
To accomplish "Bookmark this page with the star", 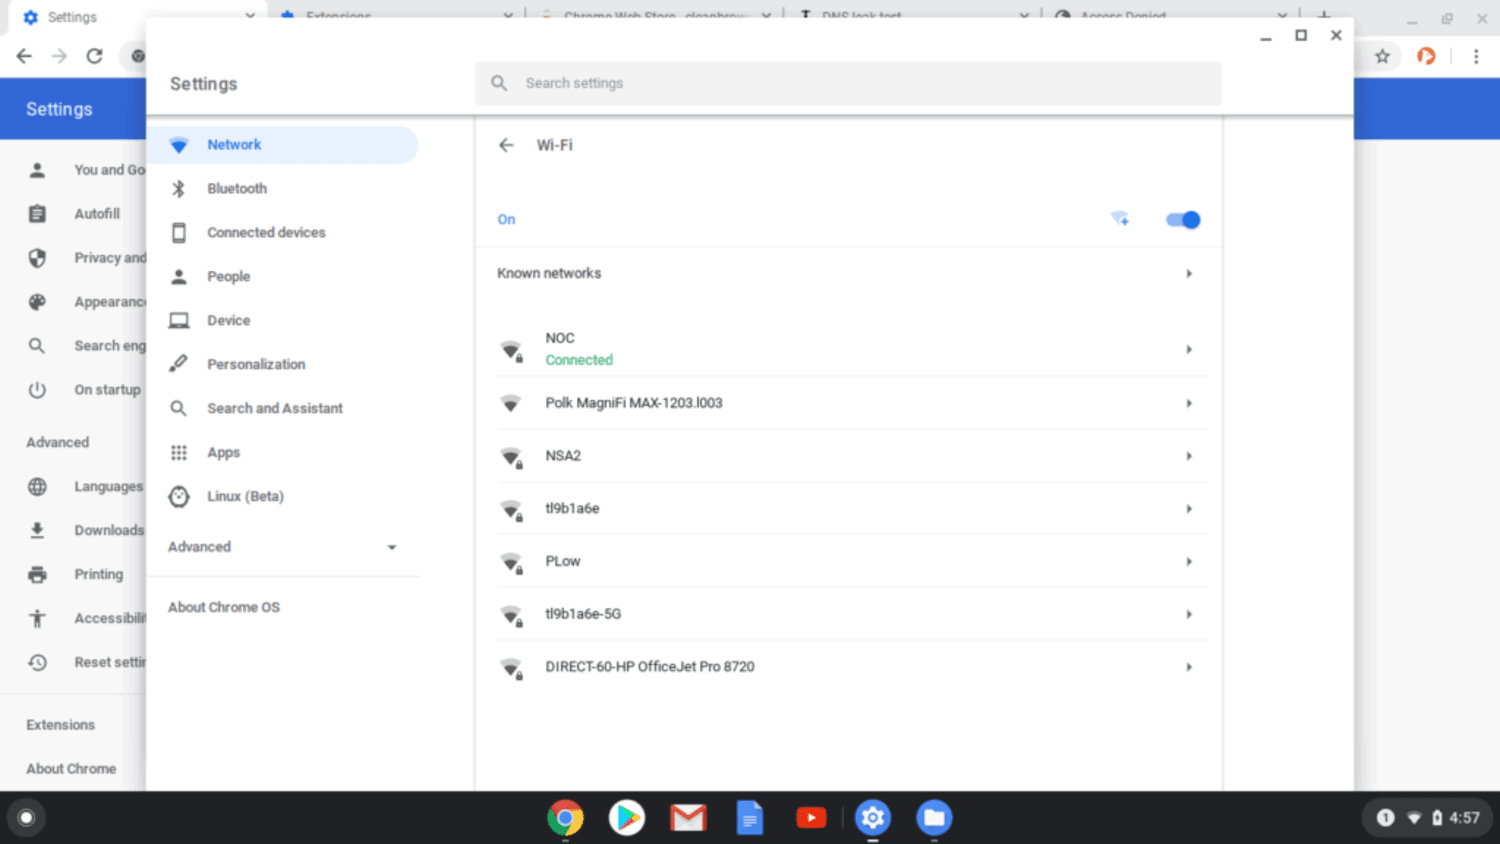I will 1383,56.
